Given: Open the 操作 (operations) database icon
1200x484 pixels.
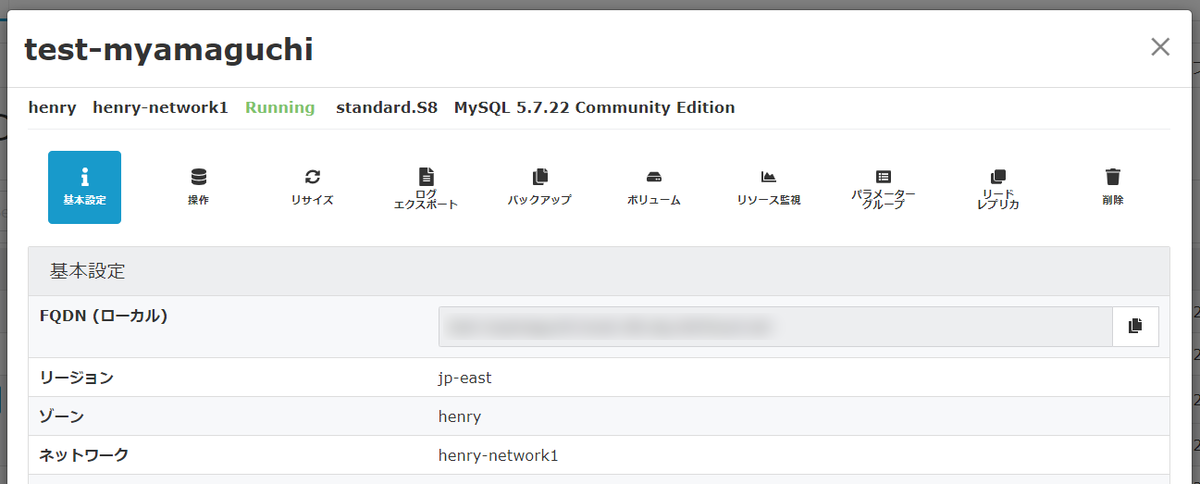Looking at the screenshot, I should [198, 187].
